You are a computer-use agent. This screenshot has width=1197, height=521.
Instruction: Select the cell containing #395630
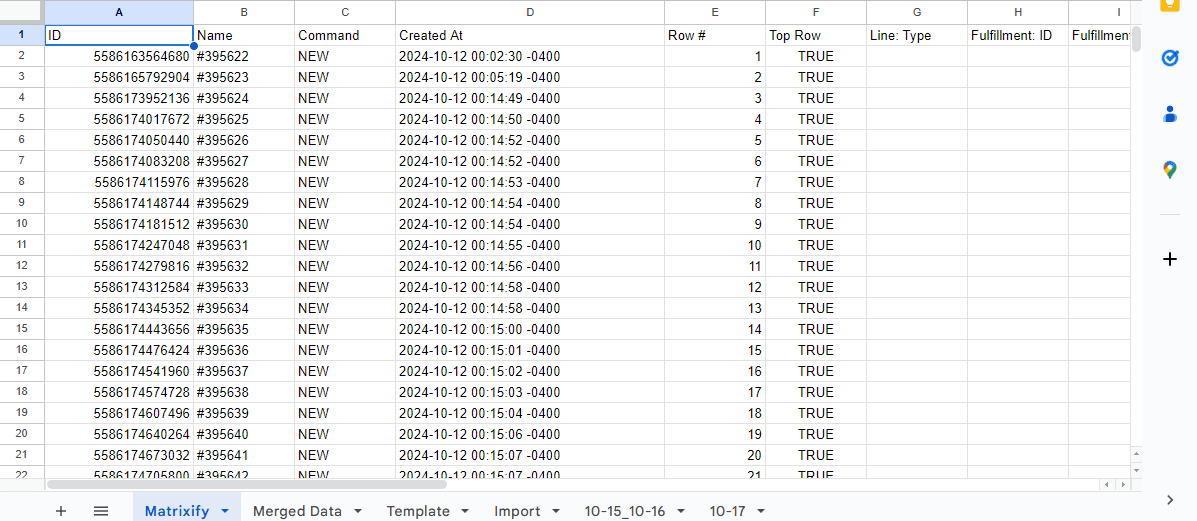[x=244, y=224]
